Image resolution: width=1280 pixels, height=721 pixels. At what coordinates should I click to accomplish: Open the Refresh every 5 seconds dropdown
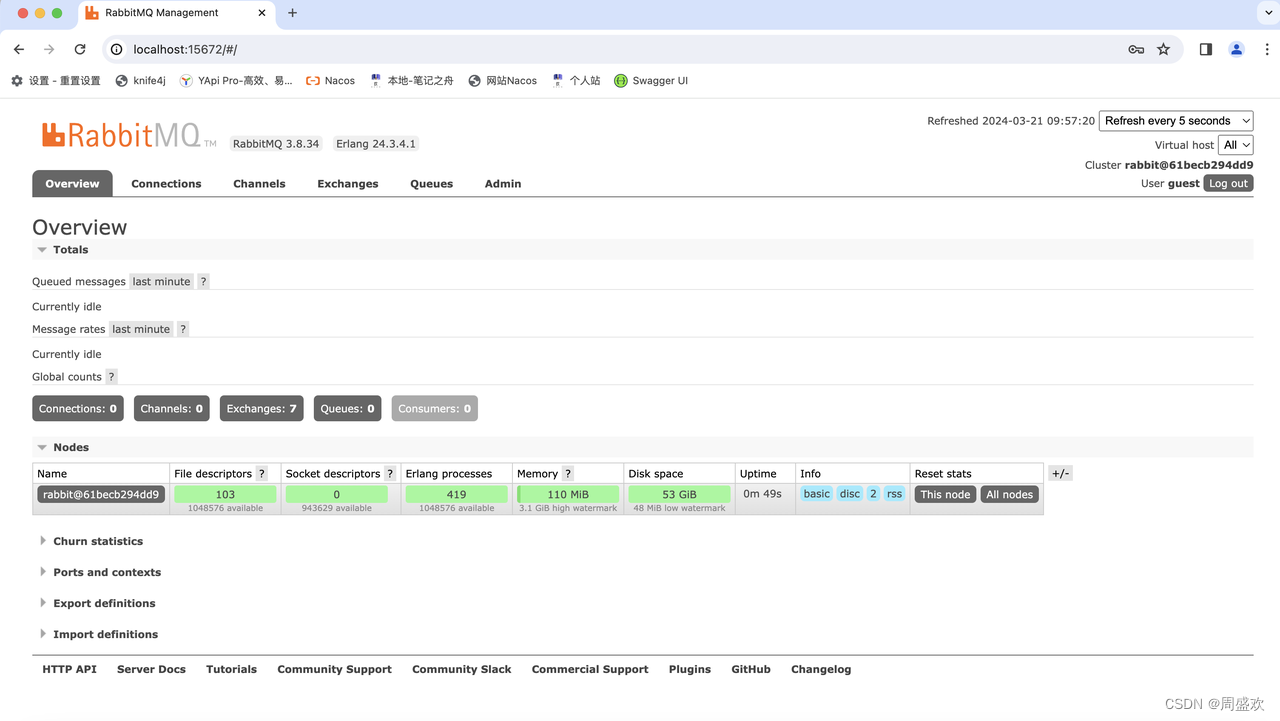[x=1176, y=121]
